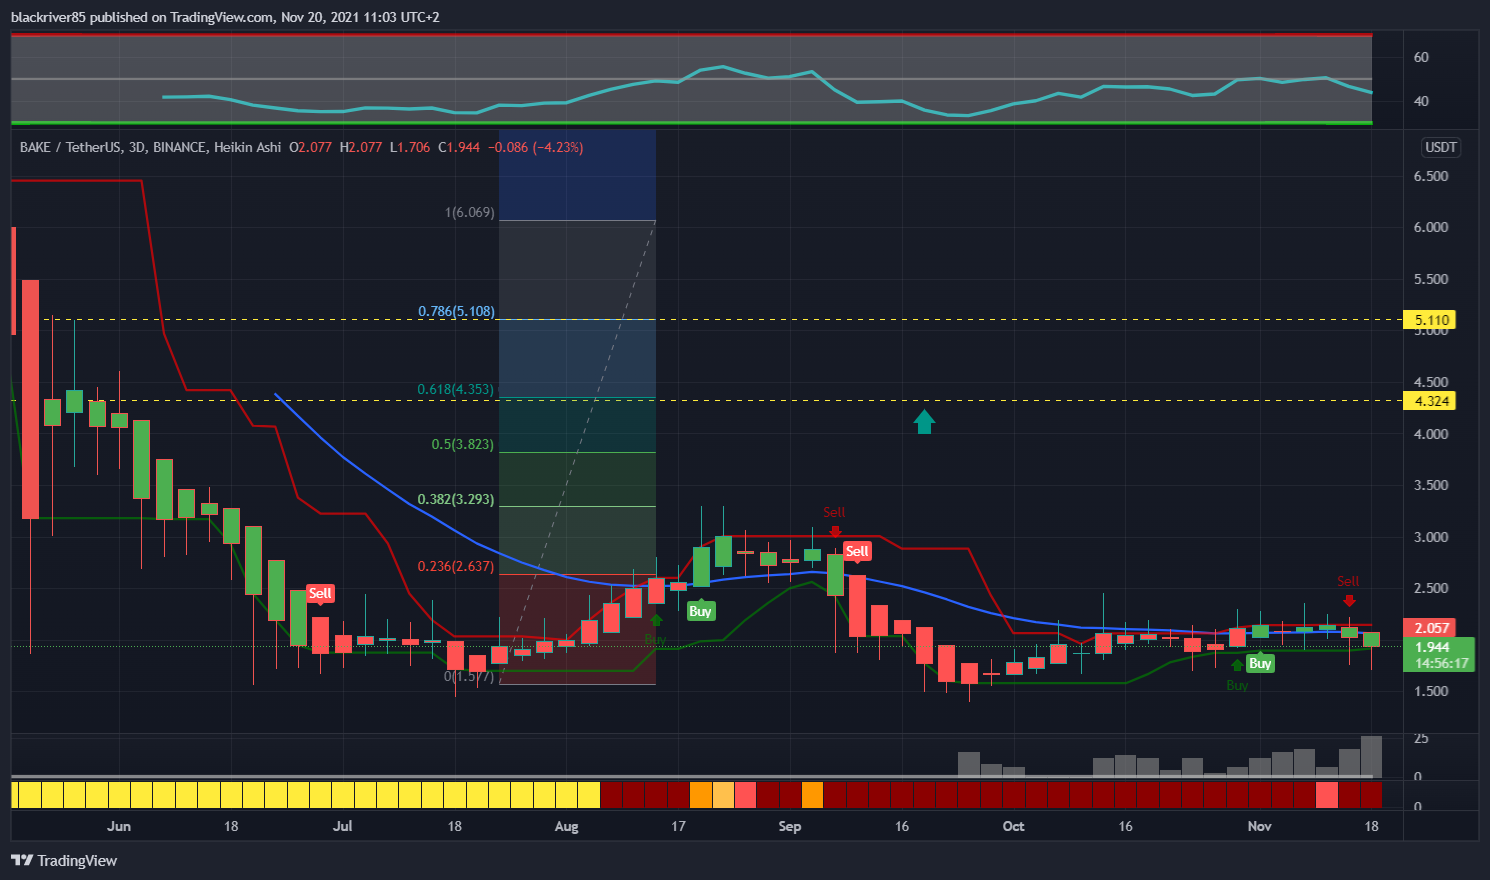The height and width of the screenshot is (880, 1490).
Task: Click the yellow 4.324 price tag
Action: point(1429,401)
